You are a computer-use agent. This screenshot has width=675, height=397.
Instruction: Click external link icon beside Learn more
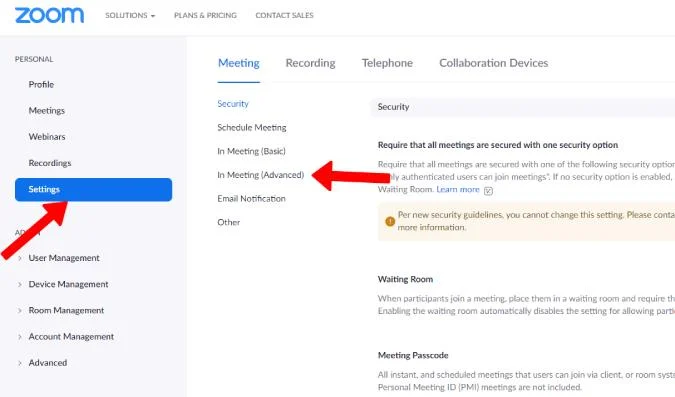click(x=488, y=191)
